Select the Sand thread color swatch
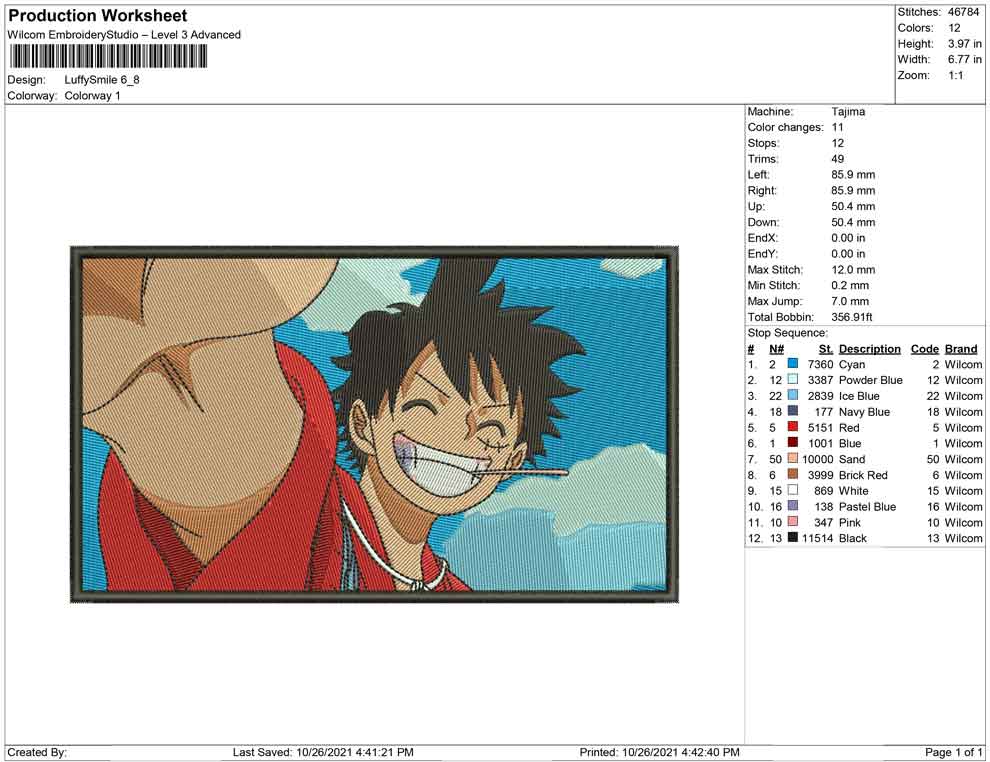Viewport: 990px width, 762px height. (x=793, y=458)
